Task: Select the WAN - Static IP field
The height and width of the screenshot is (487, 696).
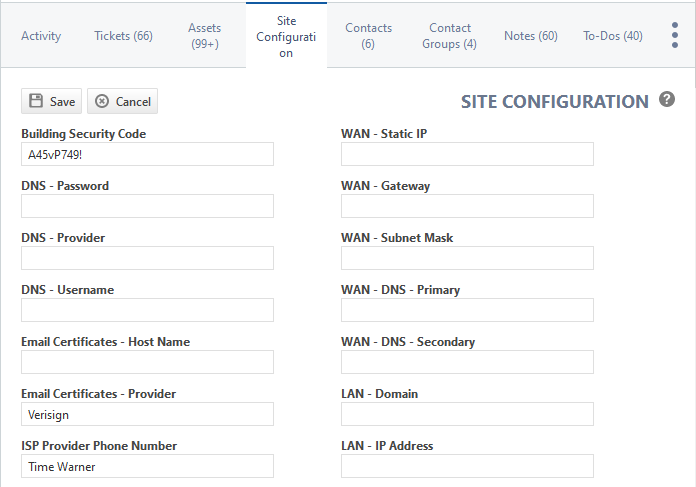Action: click(467, 154)
